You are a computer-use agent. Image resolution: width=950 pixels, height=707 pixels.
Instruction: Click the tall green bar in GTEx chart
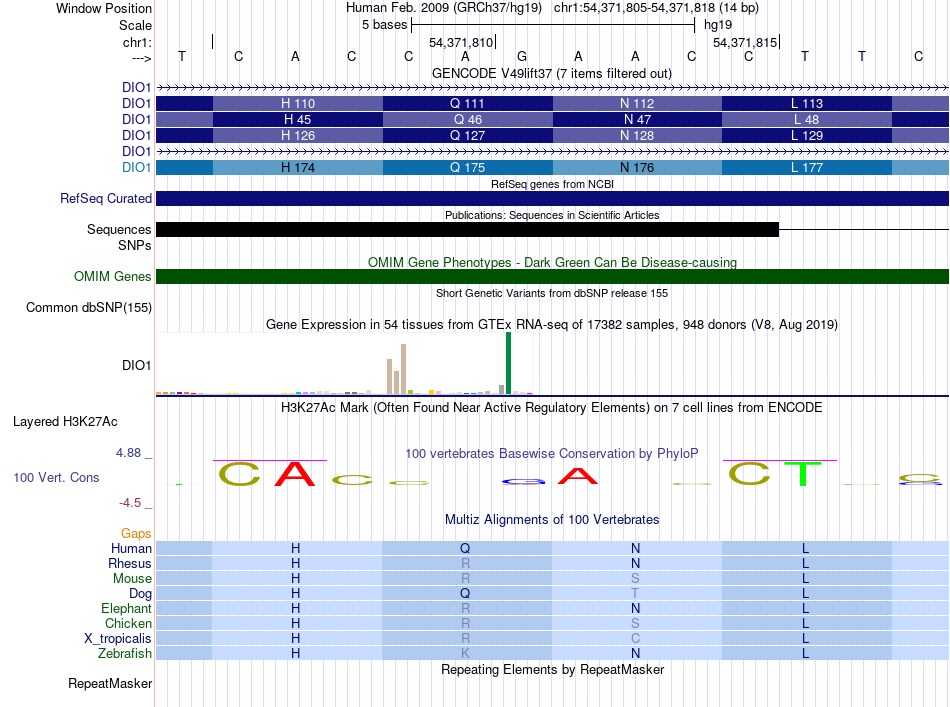click(x=508, y=363)
